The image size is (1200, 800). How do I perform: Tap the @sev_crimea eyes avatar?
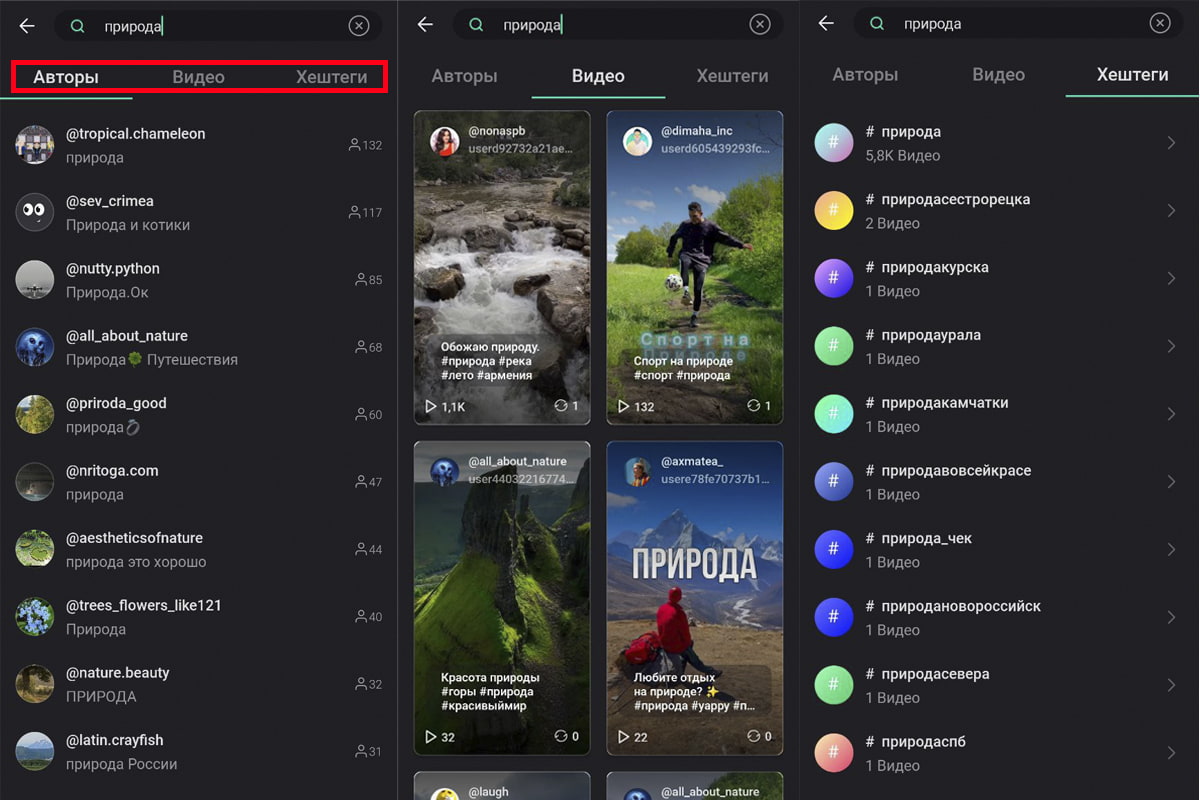[x=35, y=212]
